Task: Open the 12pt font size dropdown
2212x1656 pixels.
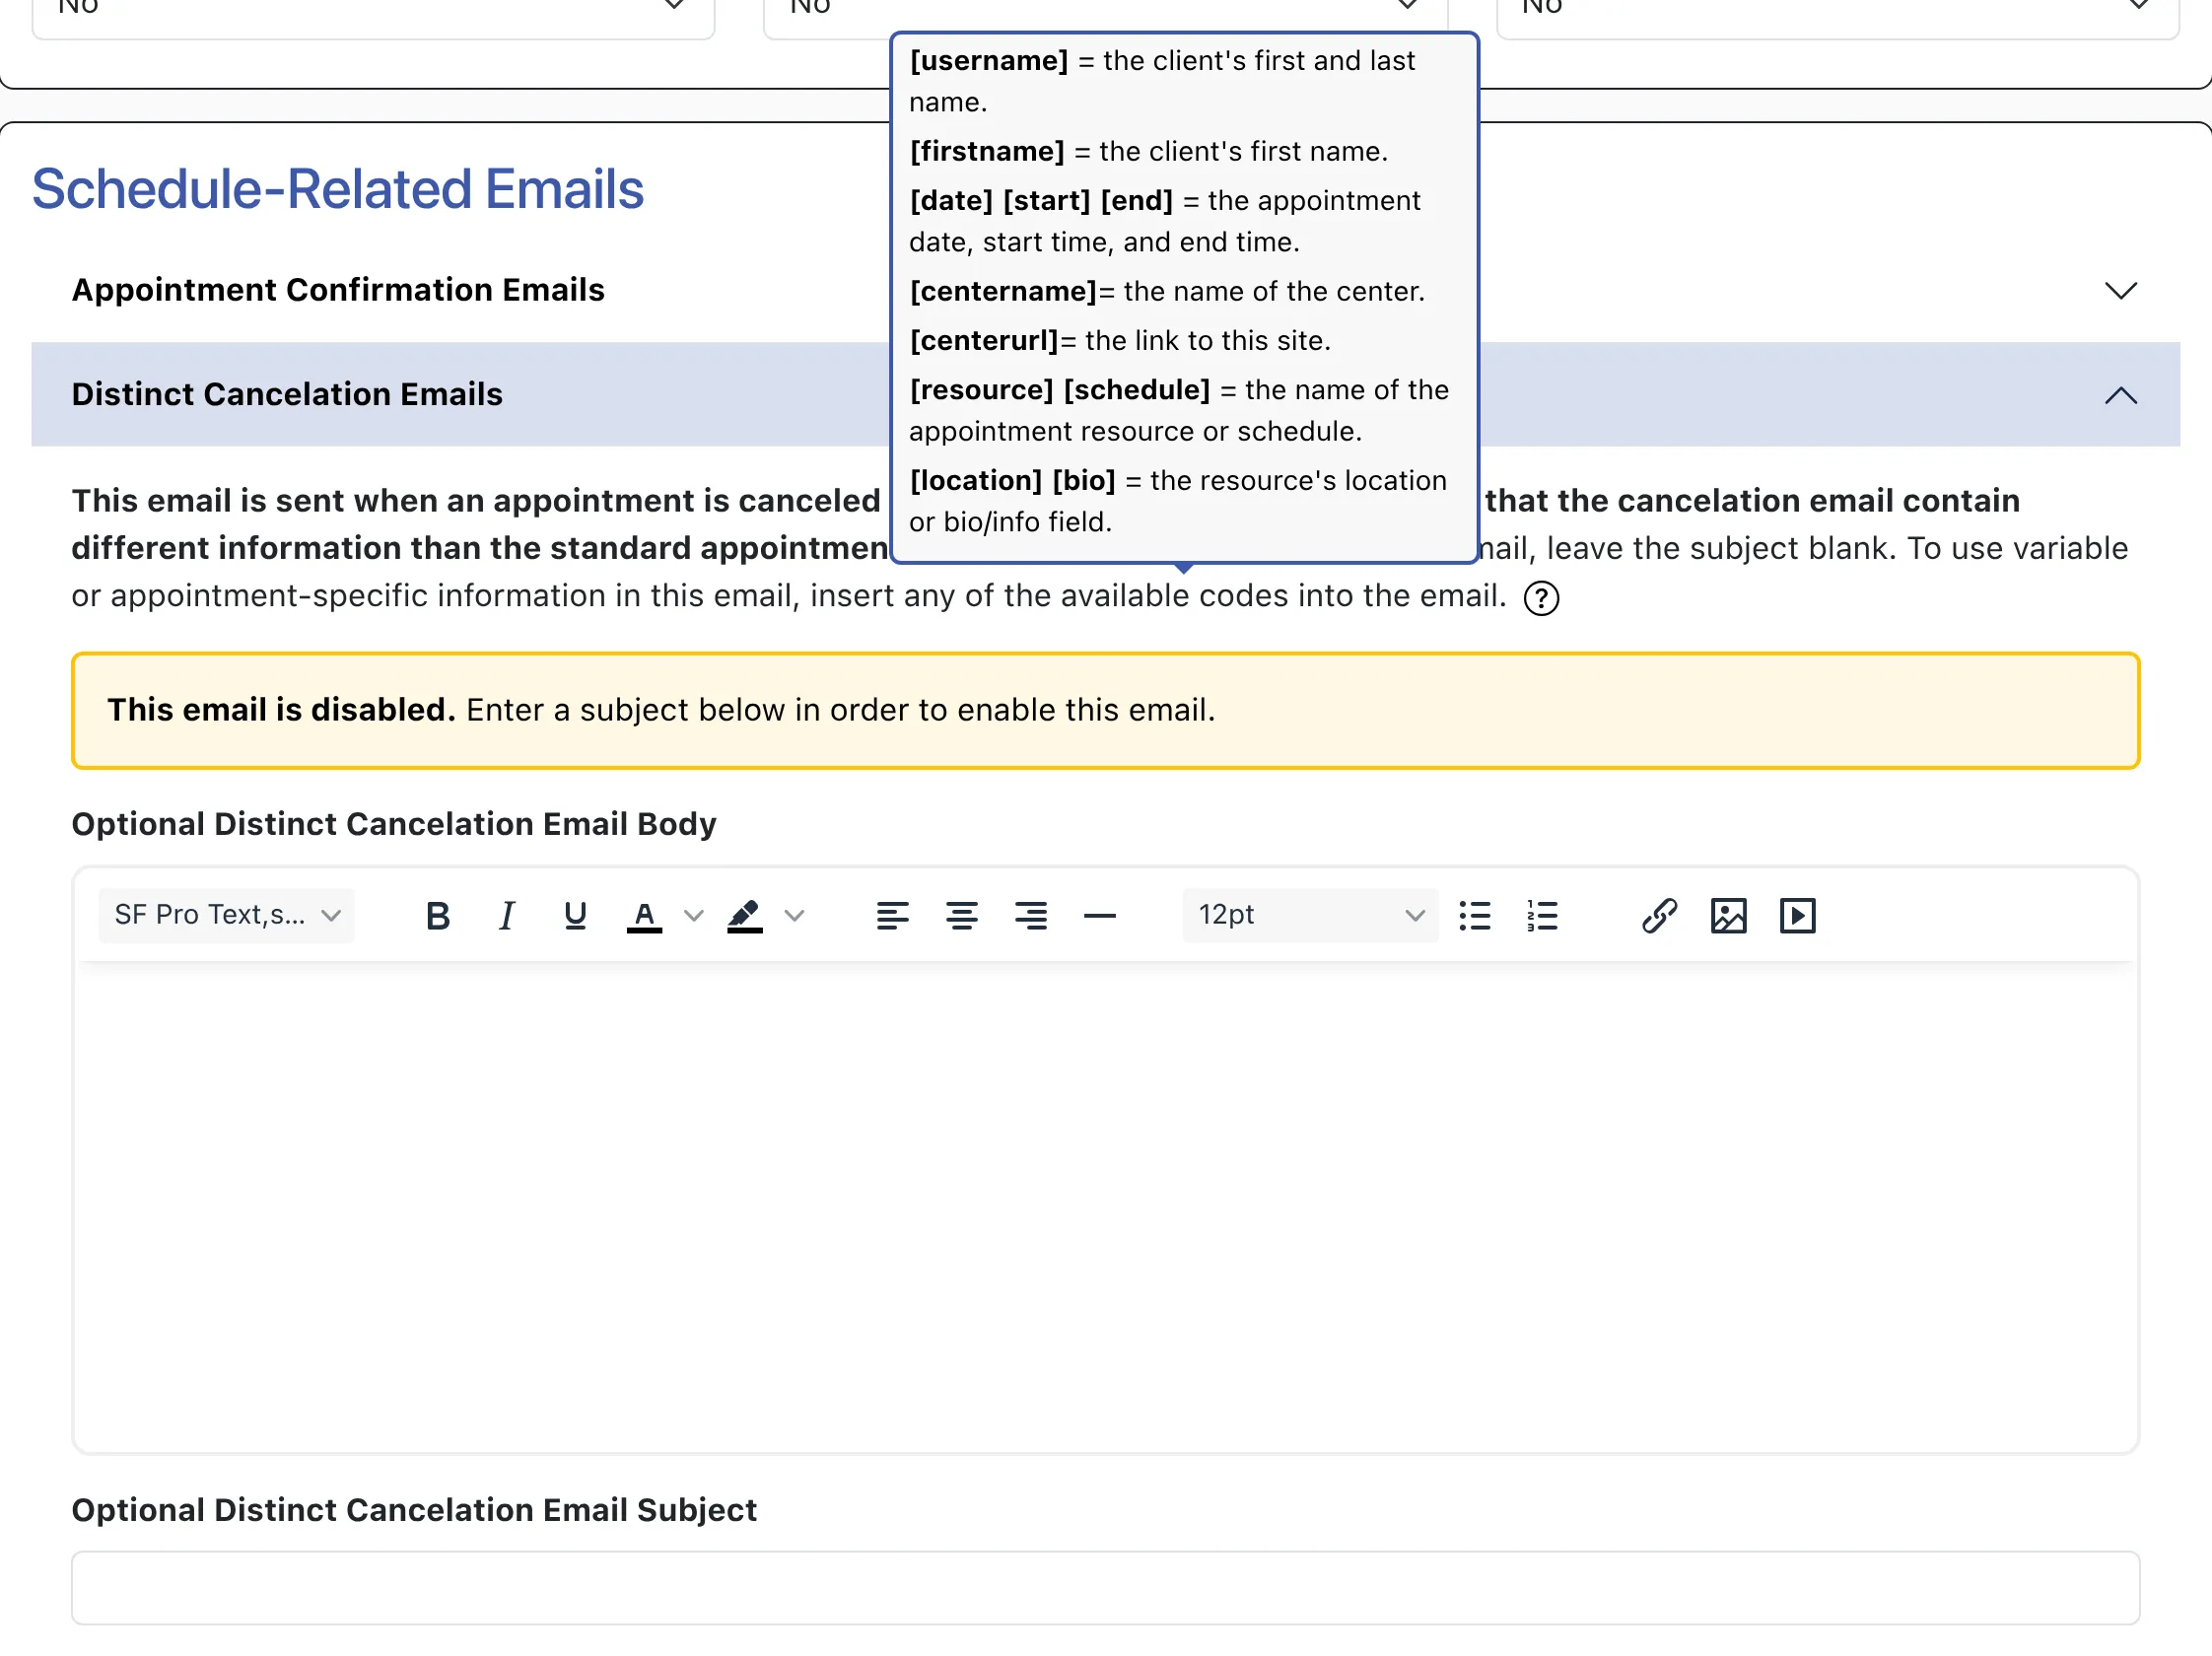Action: [x=1310, y=915]
